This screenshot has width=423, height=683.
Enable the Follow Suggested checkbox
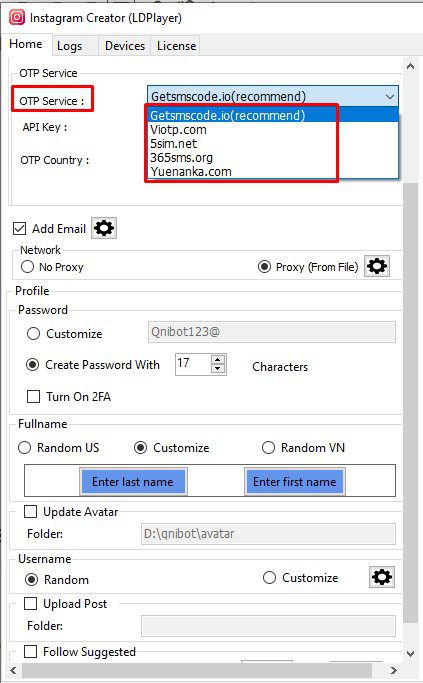(30, 652)
